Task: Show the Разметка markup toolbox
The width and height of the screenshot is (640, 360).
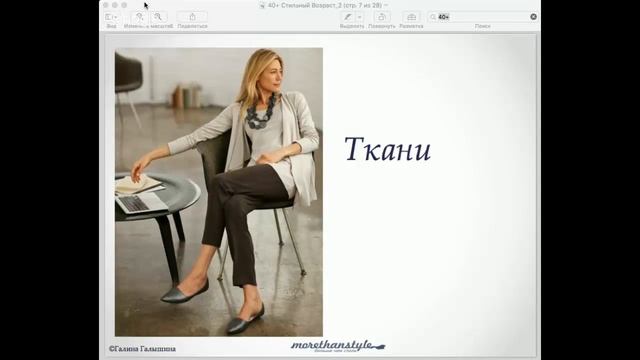Action: pyautogui.click(x=411, y=17)
